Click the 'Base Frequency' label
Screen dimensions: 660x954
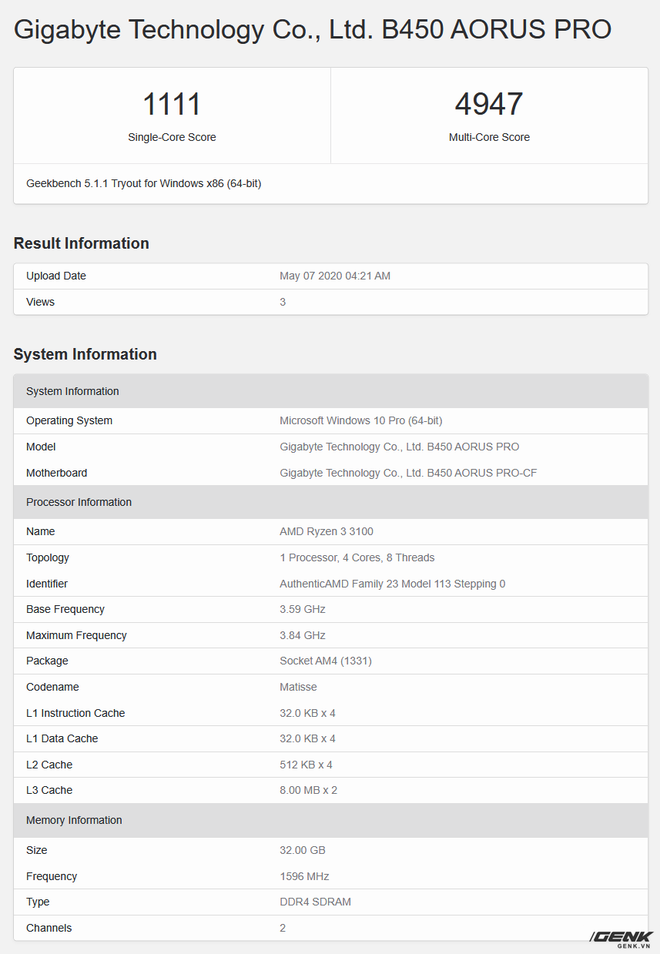coord(65,610)
